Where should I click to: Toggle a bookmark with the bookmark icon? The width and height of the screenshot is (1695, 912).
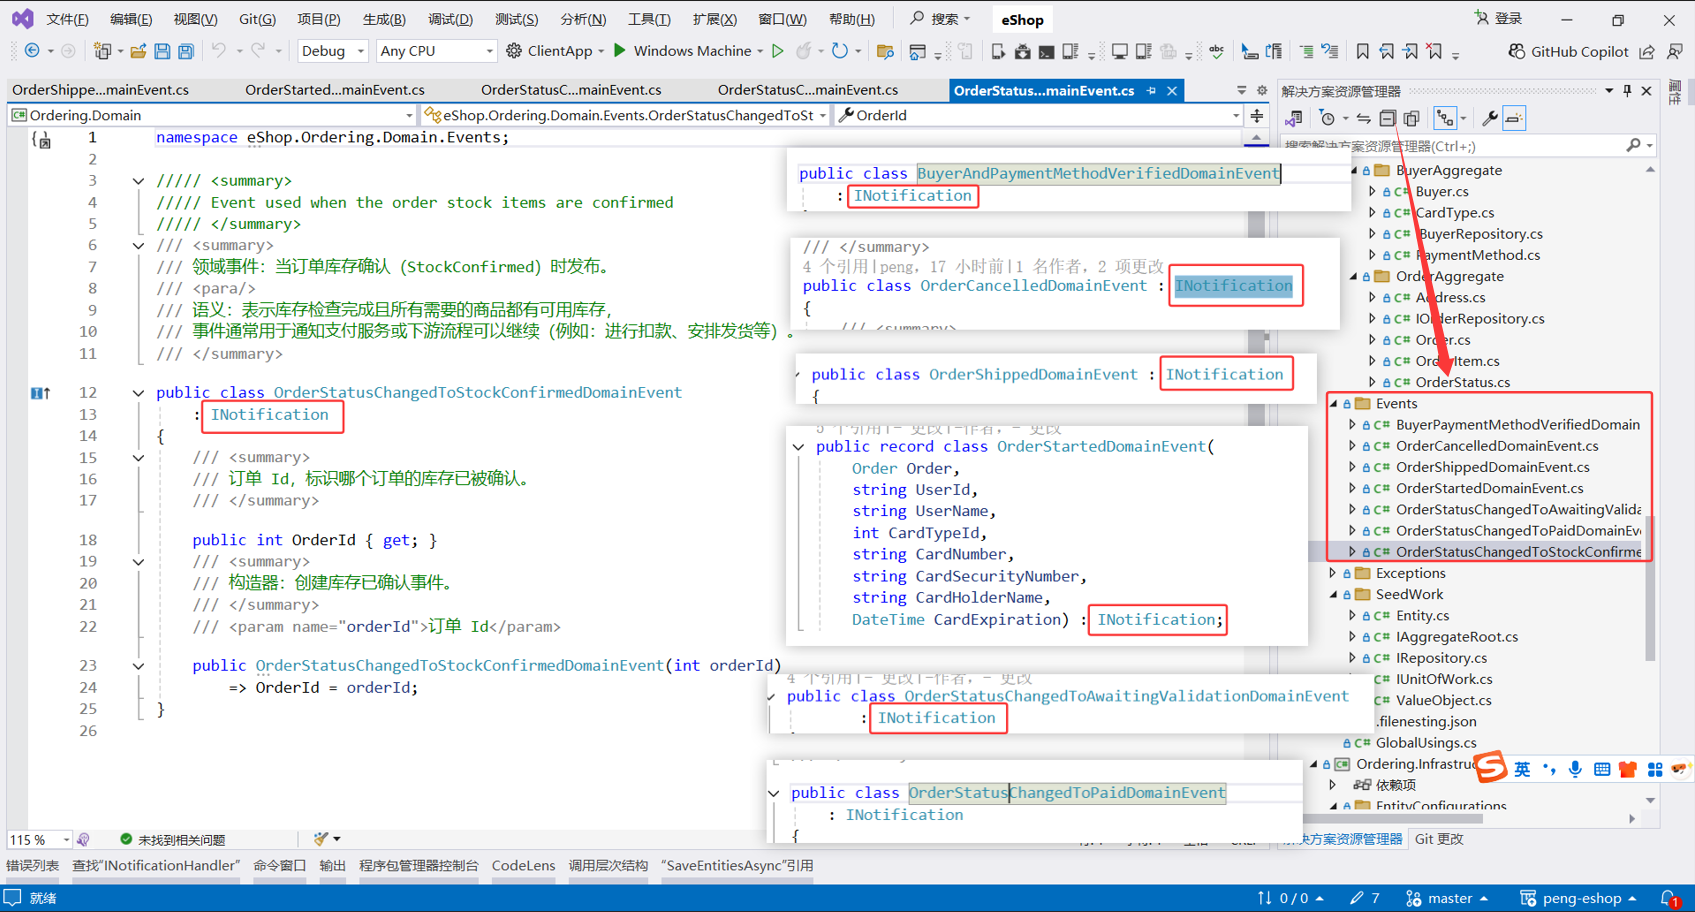(x=1362, y=51)
